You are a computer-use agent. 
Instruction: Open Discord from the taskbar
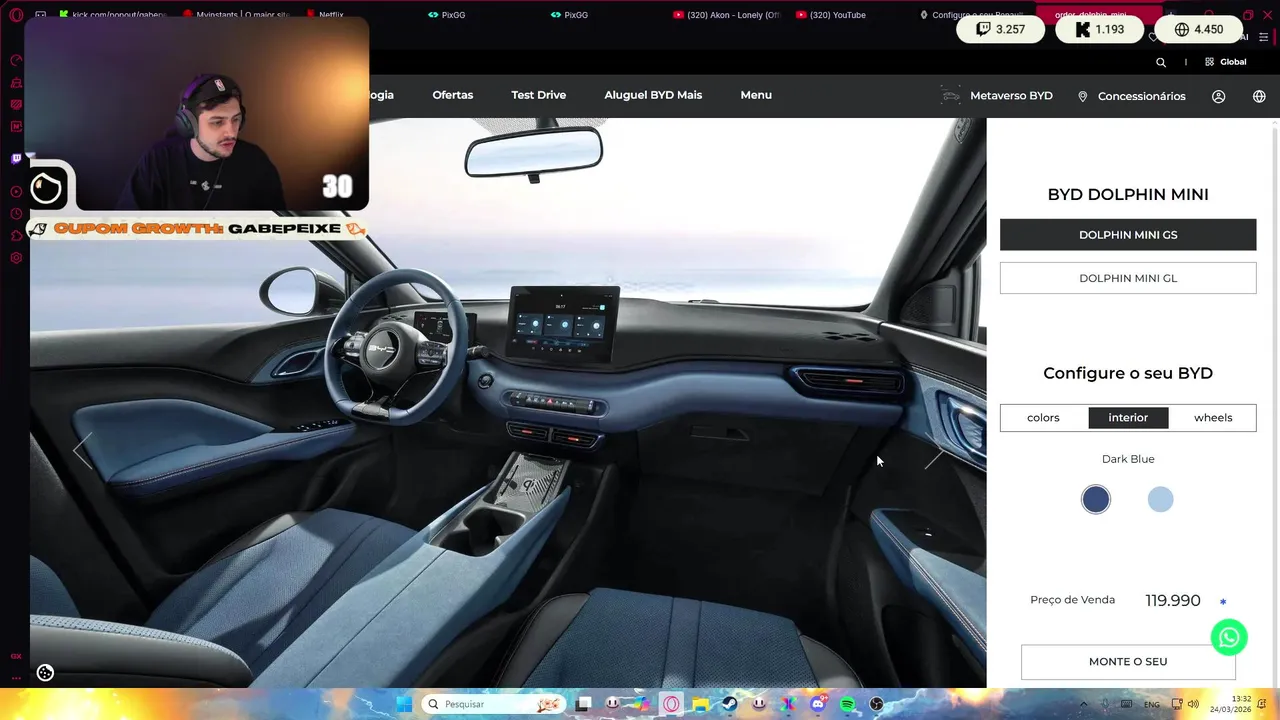tap(818, 704)
